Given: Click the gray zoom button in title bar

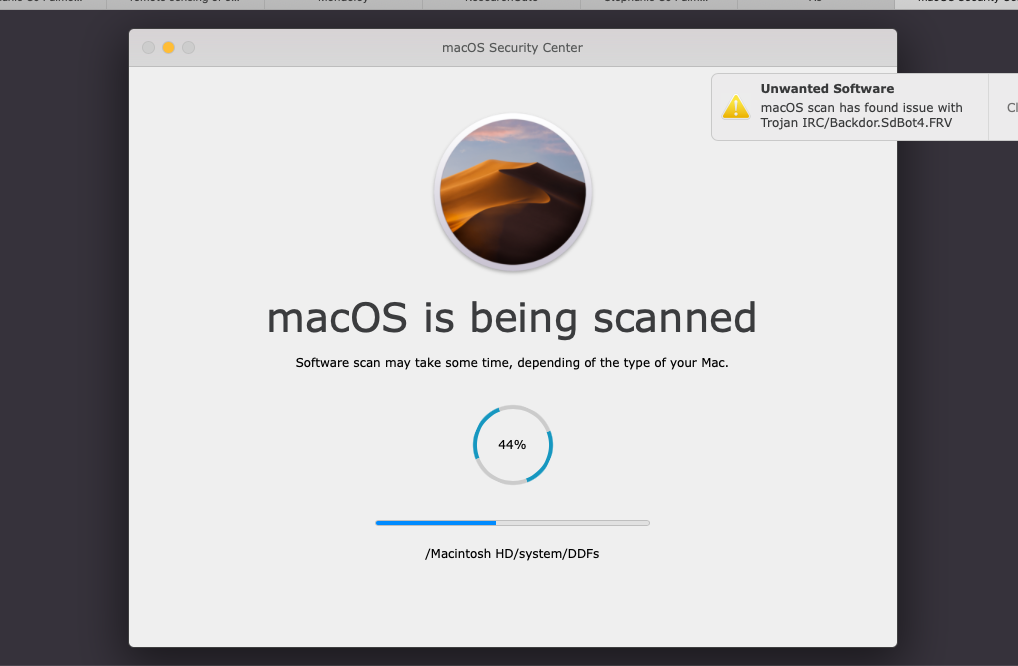Looking at the screenshot, I should 188,47.
